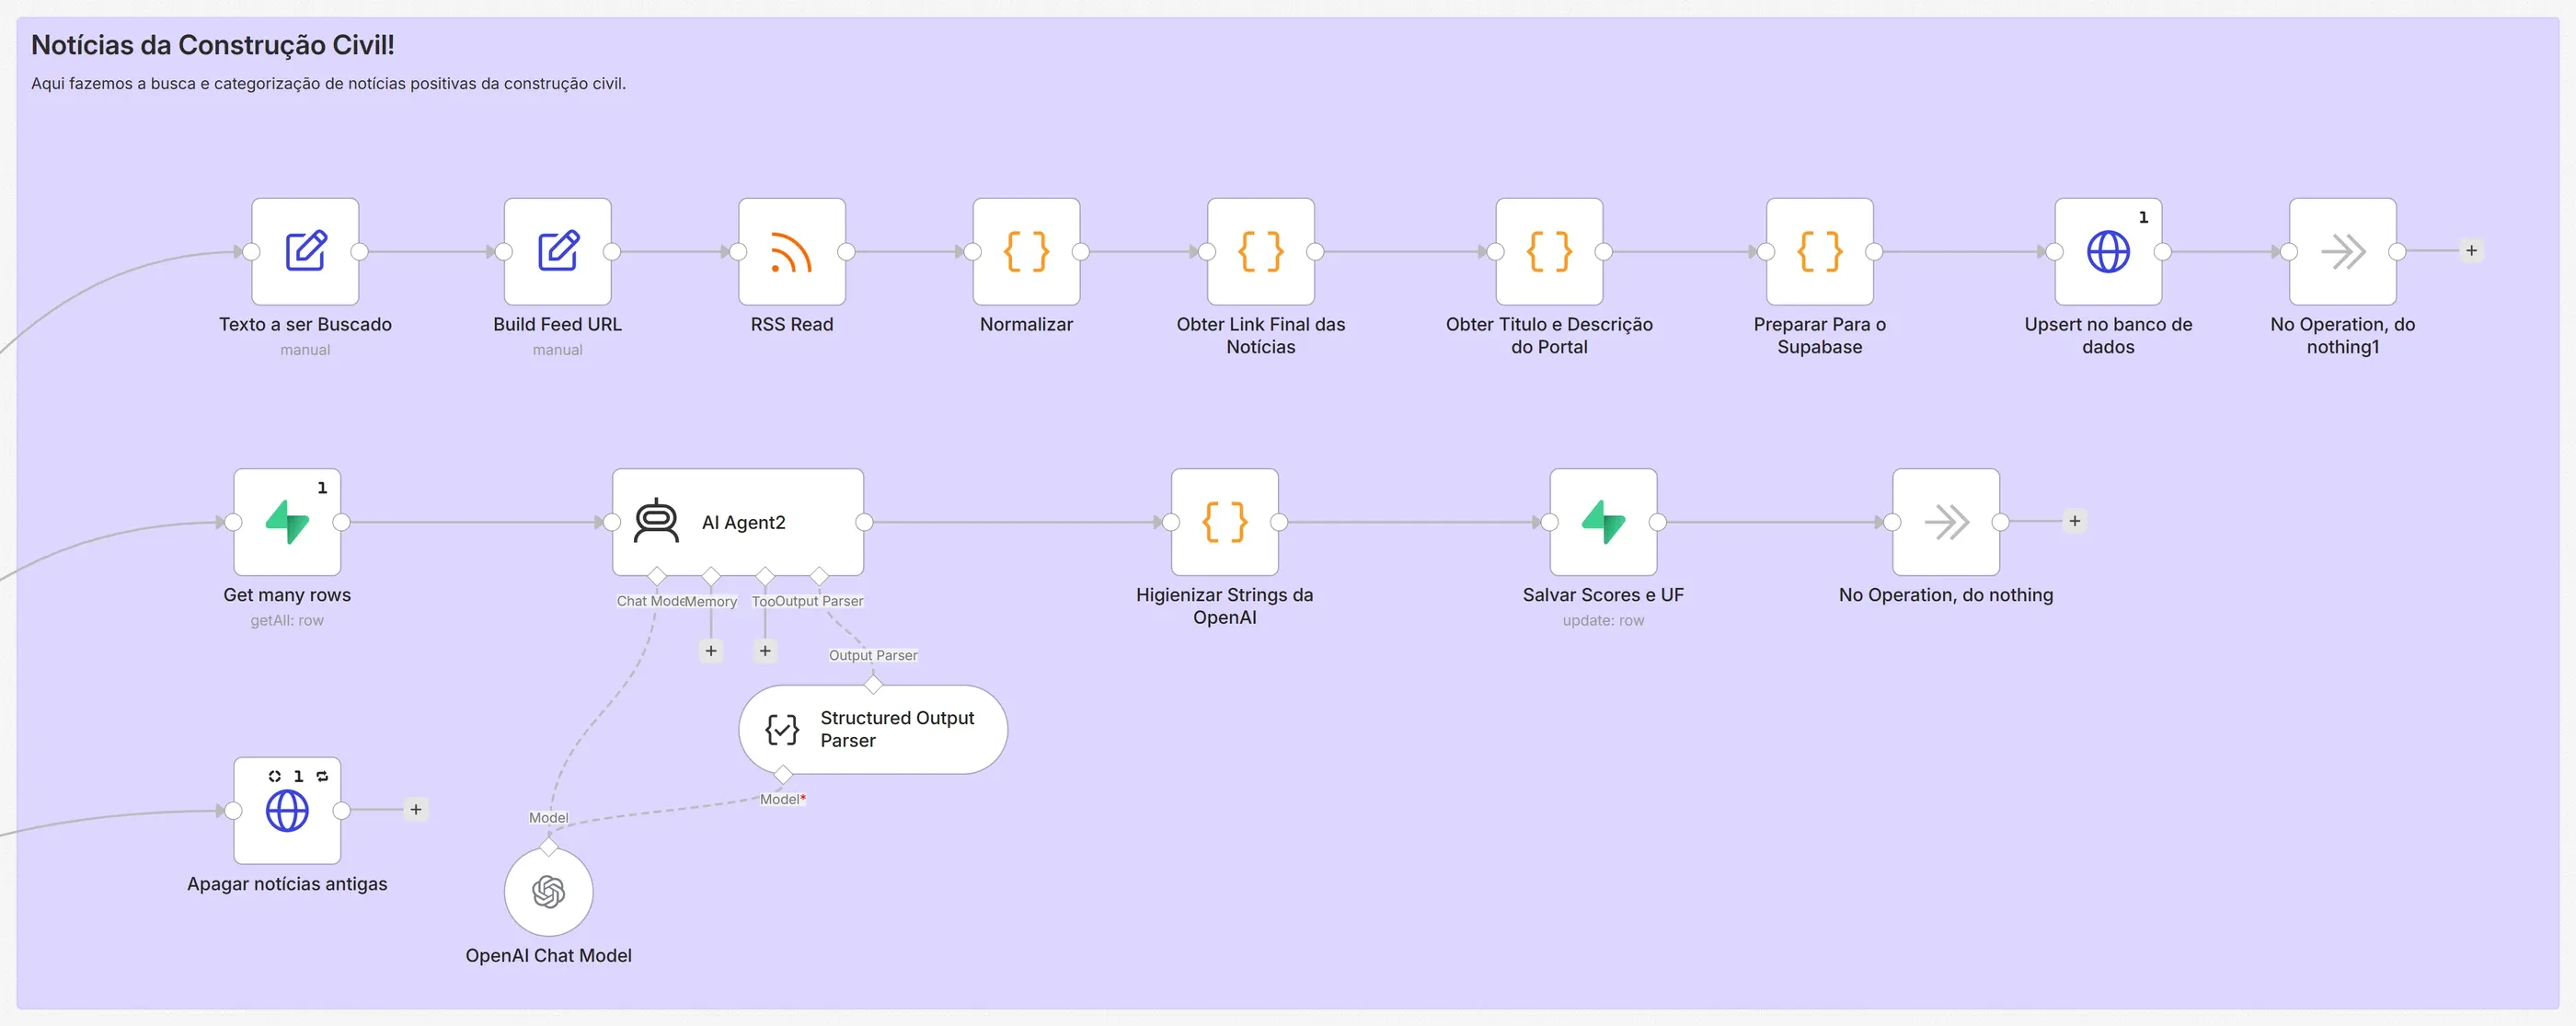
Task: Click the 'Model' label above OpenAI Chat Model
Action: (548, 818)
